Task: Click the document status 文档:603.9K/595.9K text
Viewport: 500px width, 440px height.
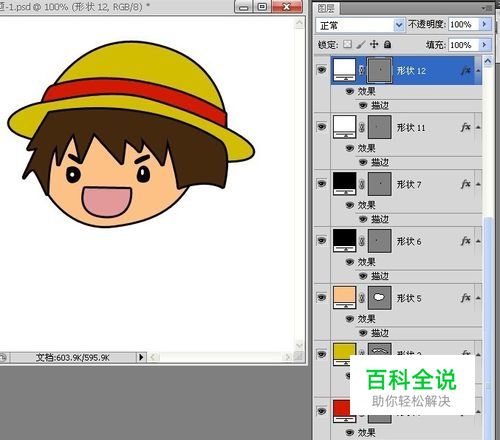Action: [73, 358]
